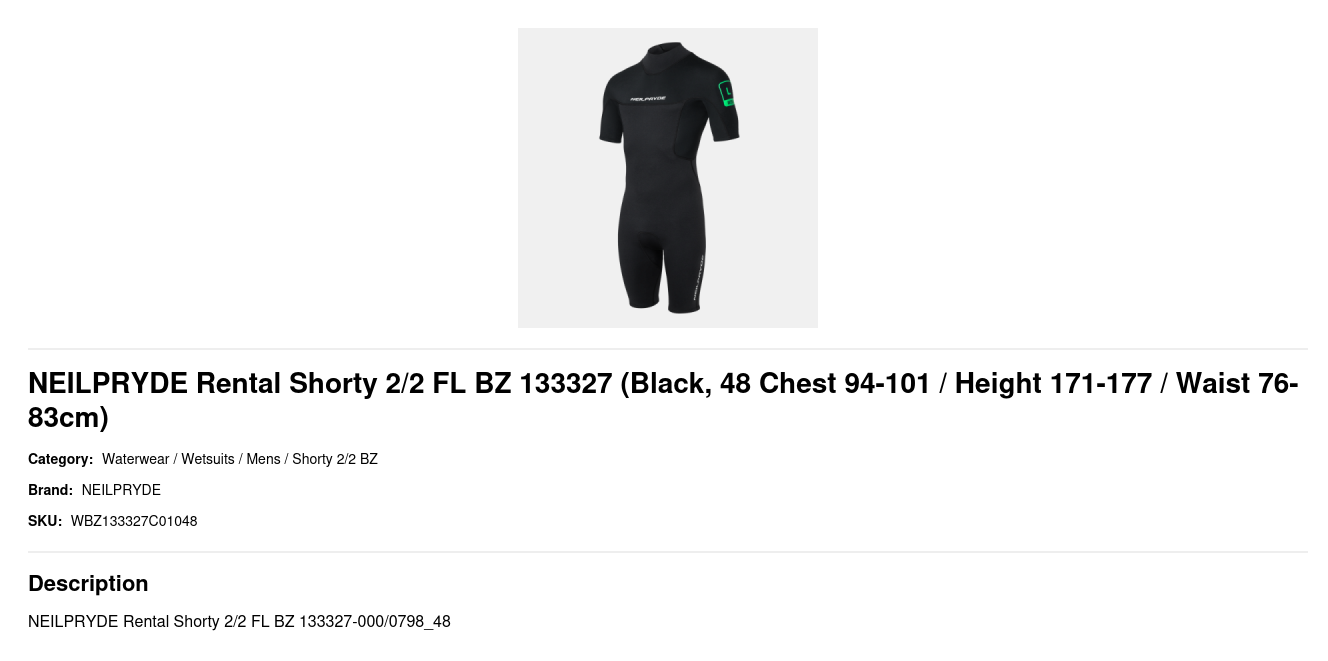Screen dimensions: 1328x661
Task: Click the "SKU:" label
Action: 45,521
